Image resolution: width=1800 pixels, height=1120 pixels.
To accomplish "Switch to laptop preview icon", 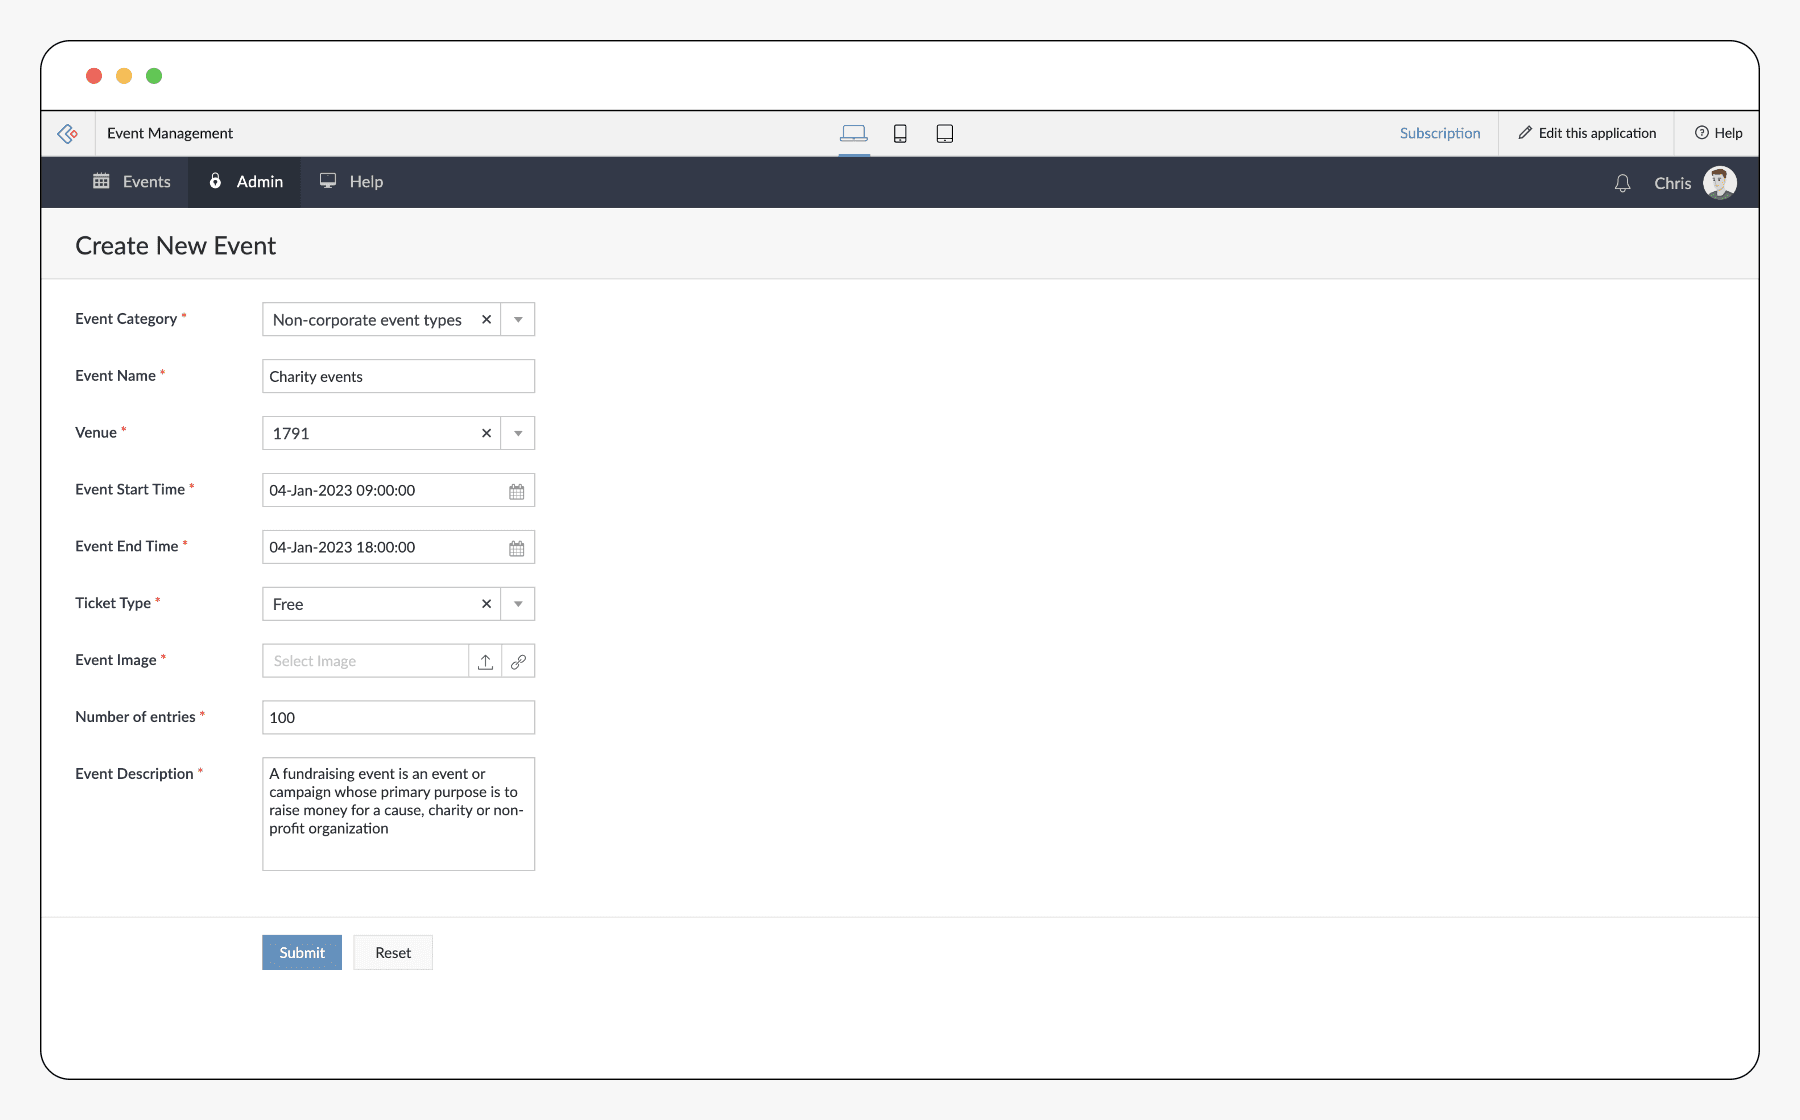I will [853, 133].
